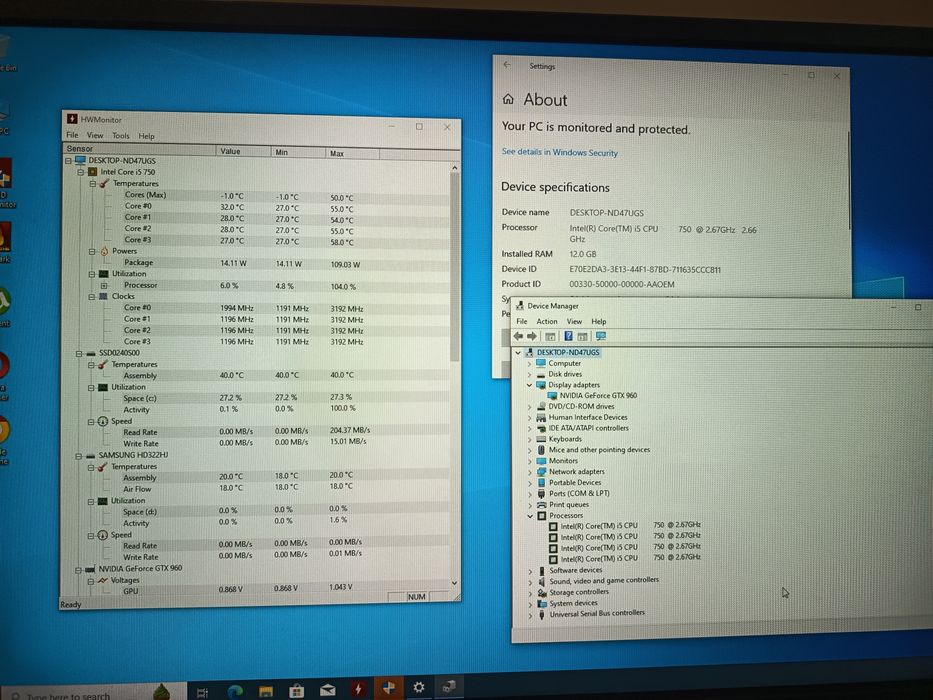Image resolution: width=933 pixels, height=700 pixels.
Task: Expand the Human Interface Devices node
Action: (x=530, y=417)
